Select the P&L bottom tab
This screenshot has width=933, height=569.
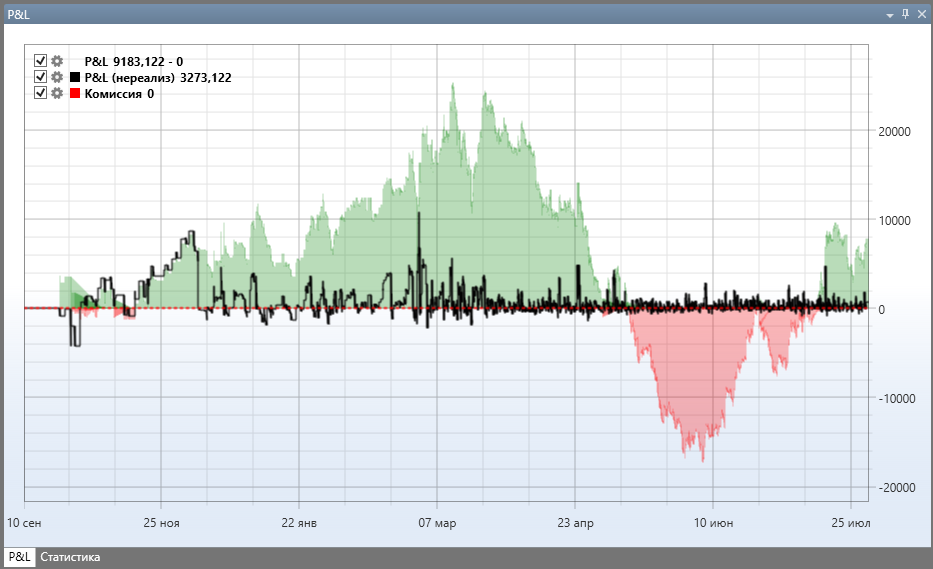coord(20,557)
